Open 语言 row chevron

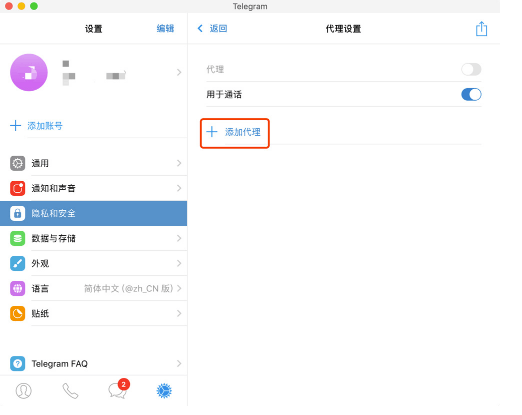click(x=179, y=288)
